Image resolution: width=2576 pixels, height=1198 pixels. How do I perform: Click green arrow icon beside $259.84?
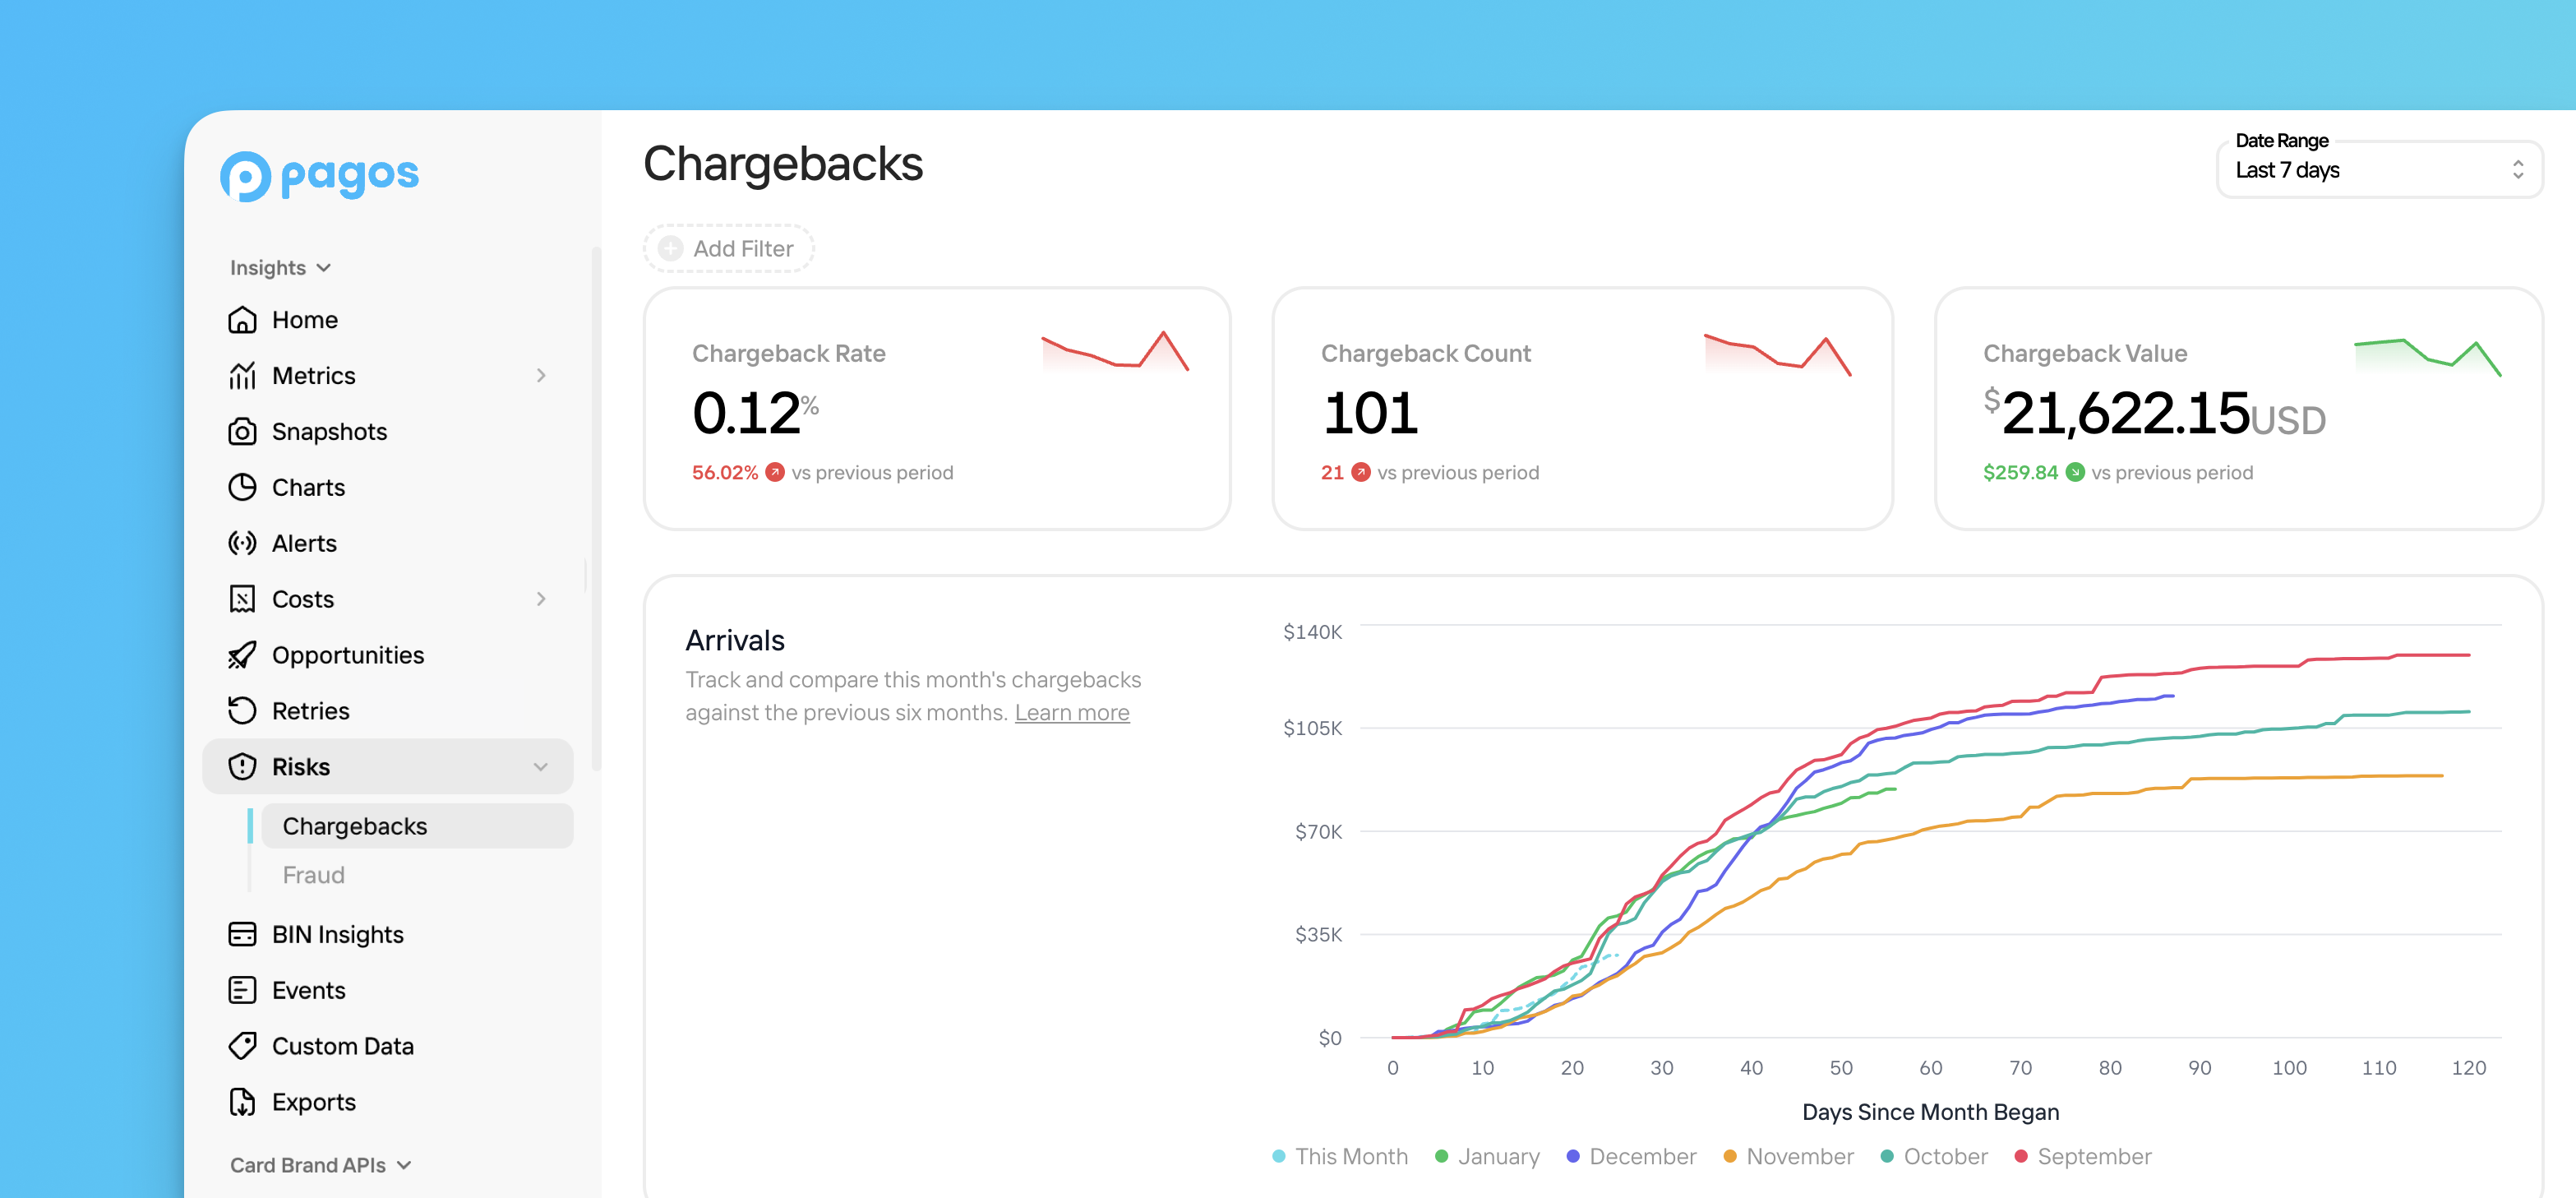pos(2075,473)
